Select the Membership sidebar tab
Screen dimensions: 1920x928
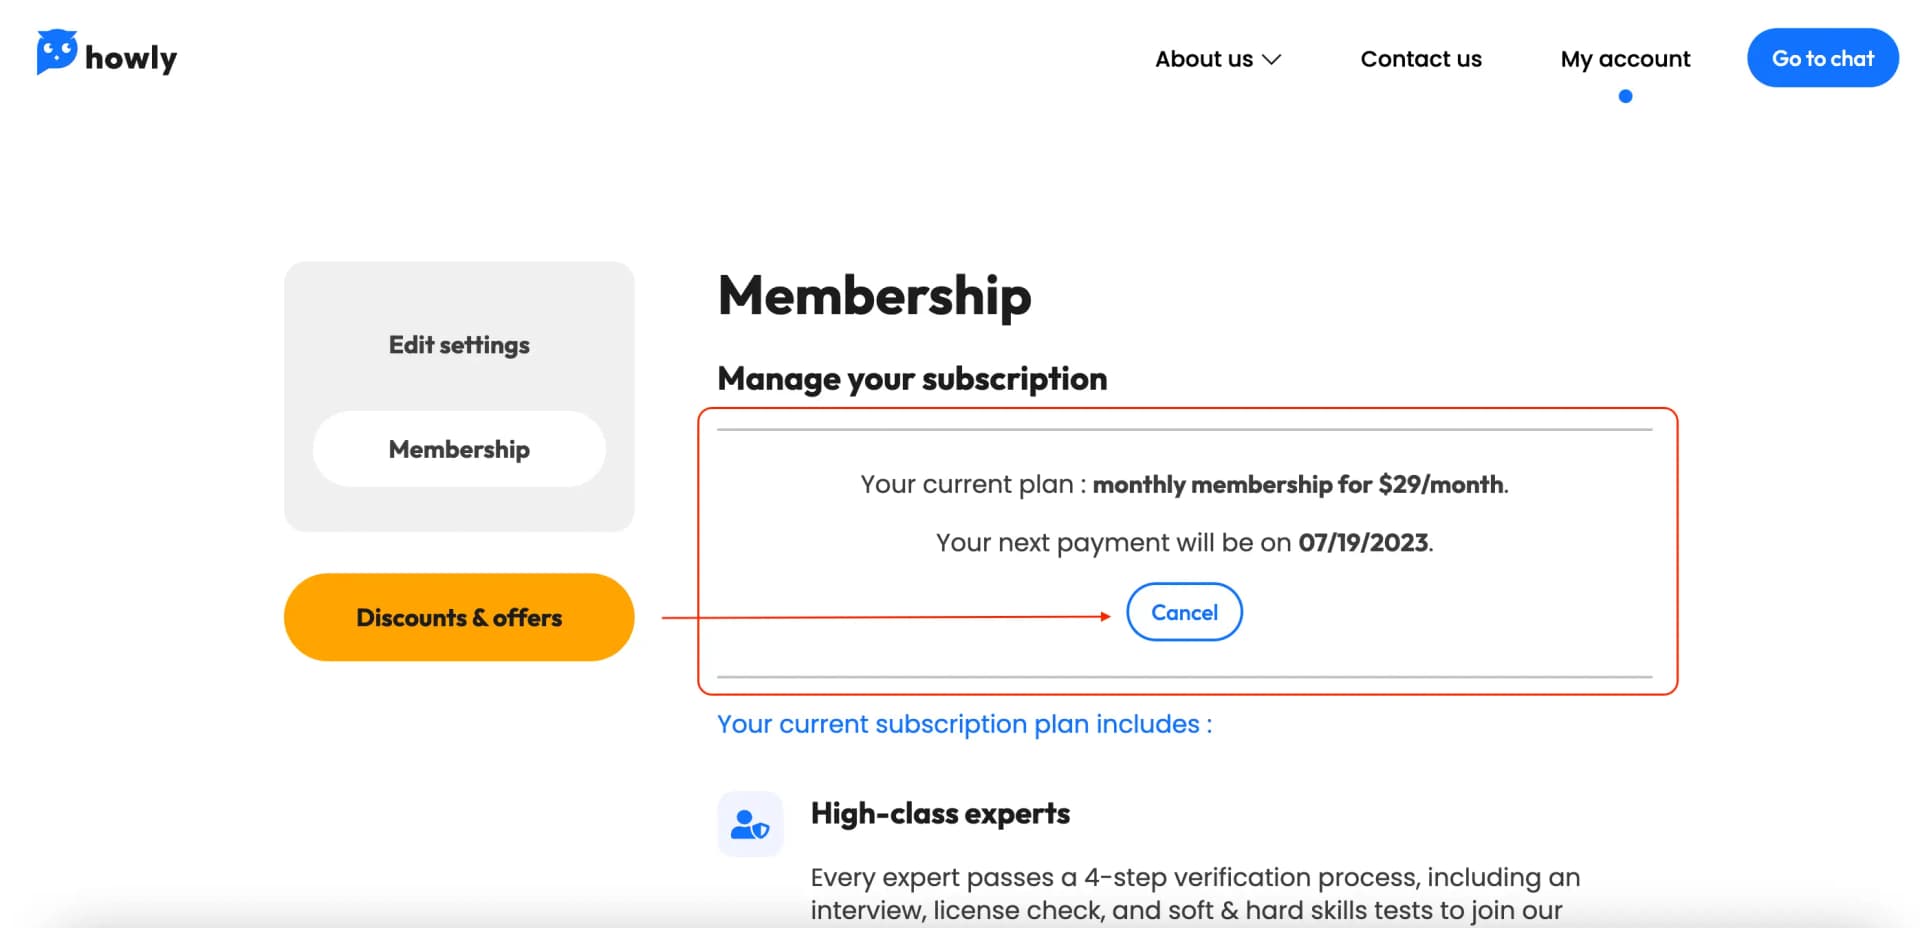point(459,449)
